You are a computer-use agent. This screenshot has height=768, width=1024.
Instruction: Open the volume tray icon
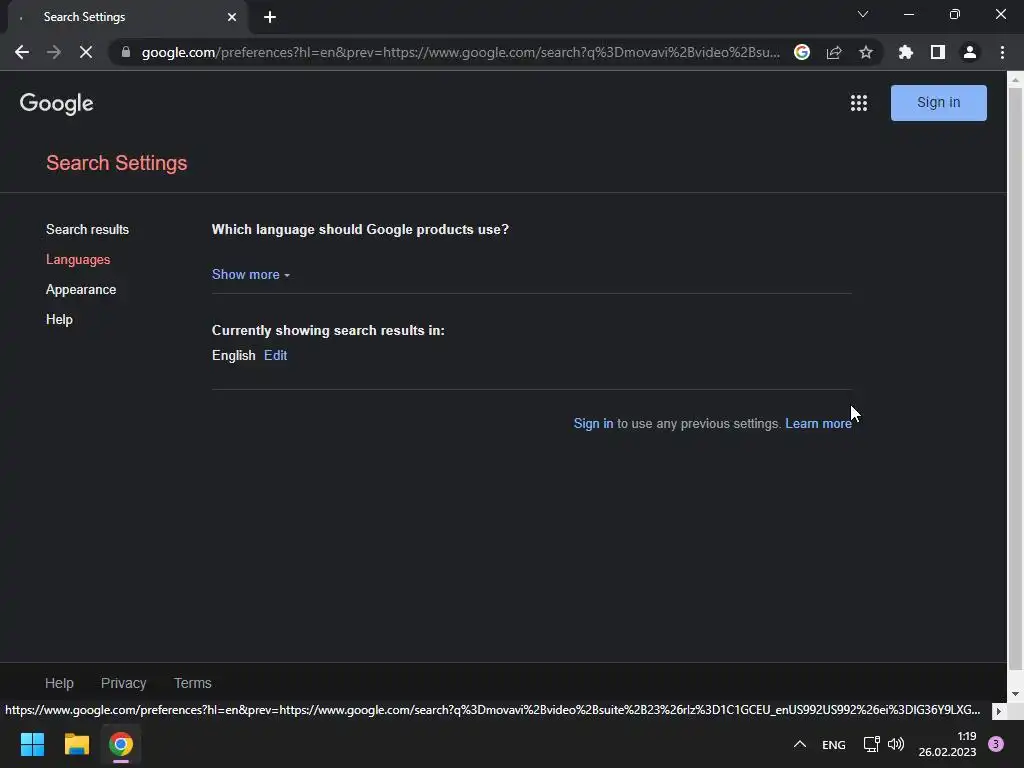click(x=896, y=744)
